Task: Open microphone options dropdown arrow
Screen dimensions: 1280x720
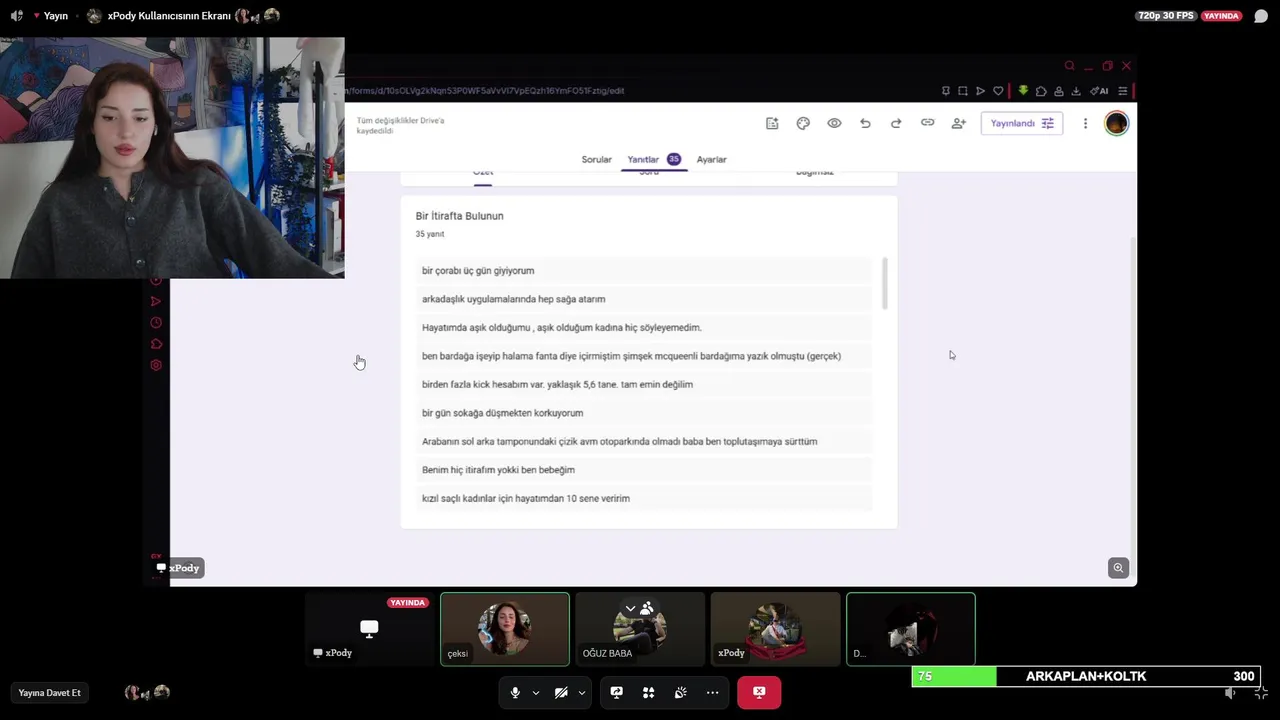Action: [535, 692]
